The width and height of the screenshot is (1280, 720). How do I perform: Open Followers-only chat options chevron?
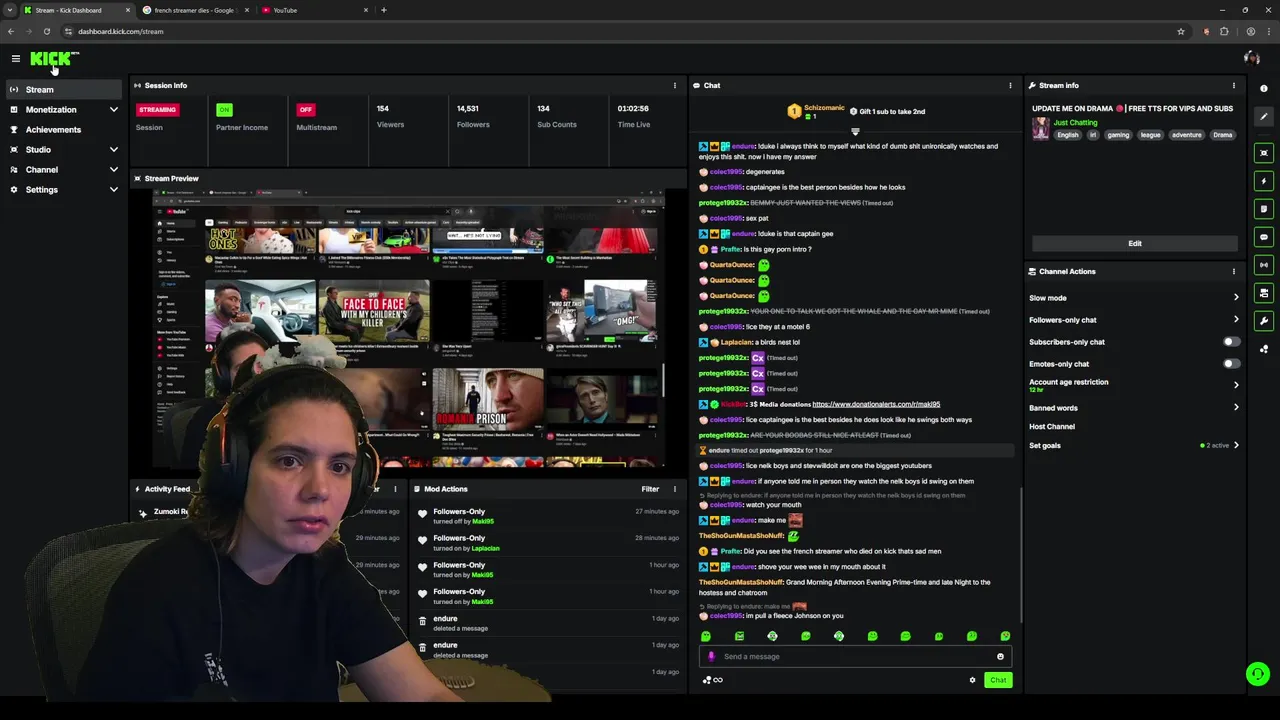point(1236,320)
